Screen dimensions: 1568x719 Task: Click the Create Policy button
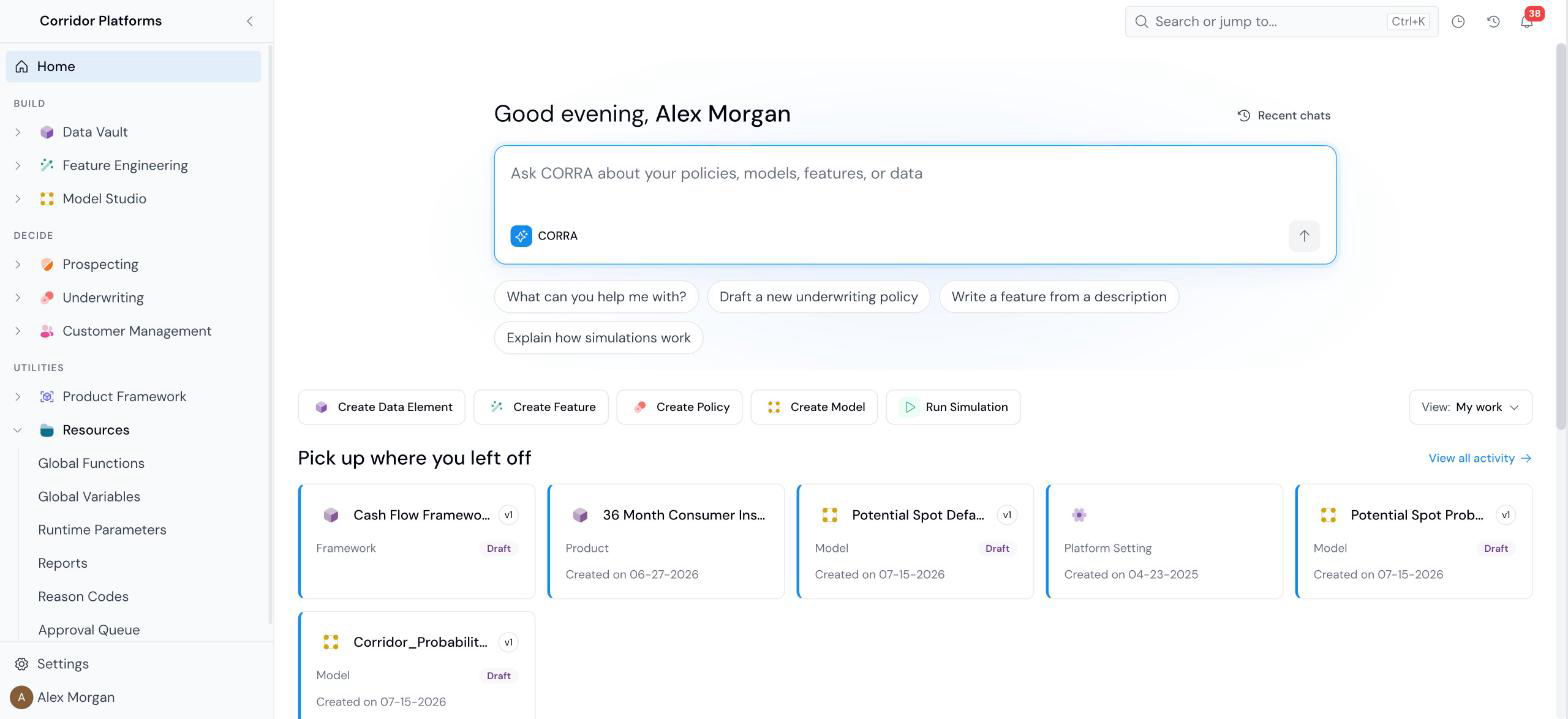680,407
